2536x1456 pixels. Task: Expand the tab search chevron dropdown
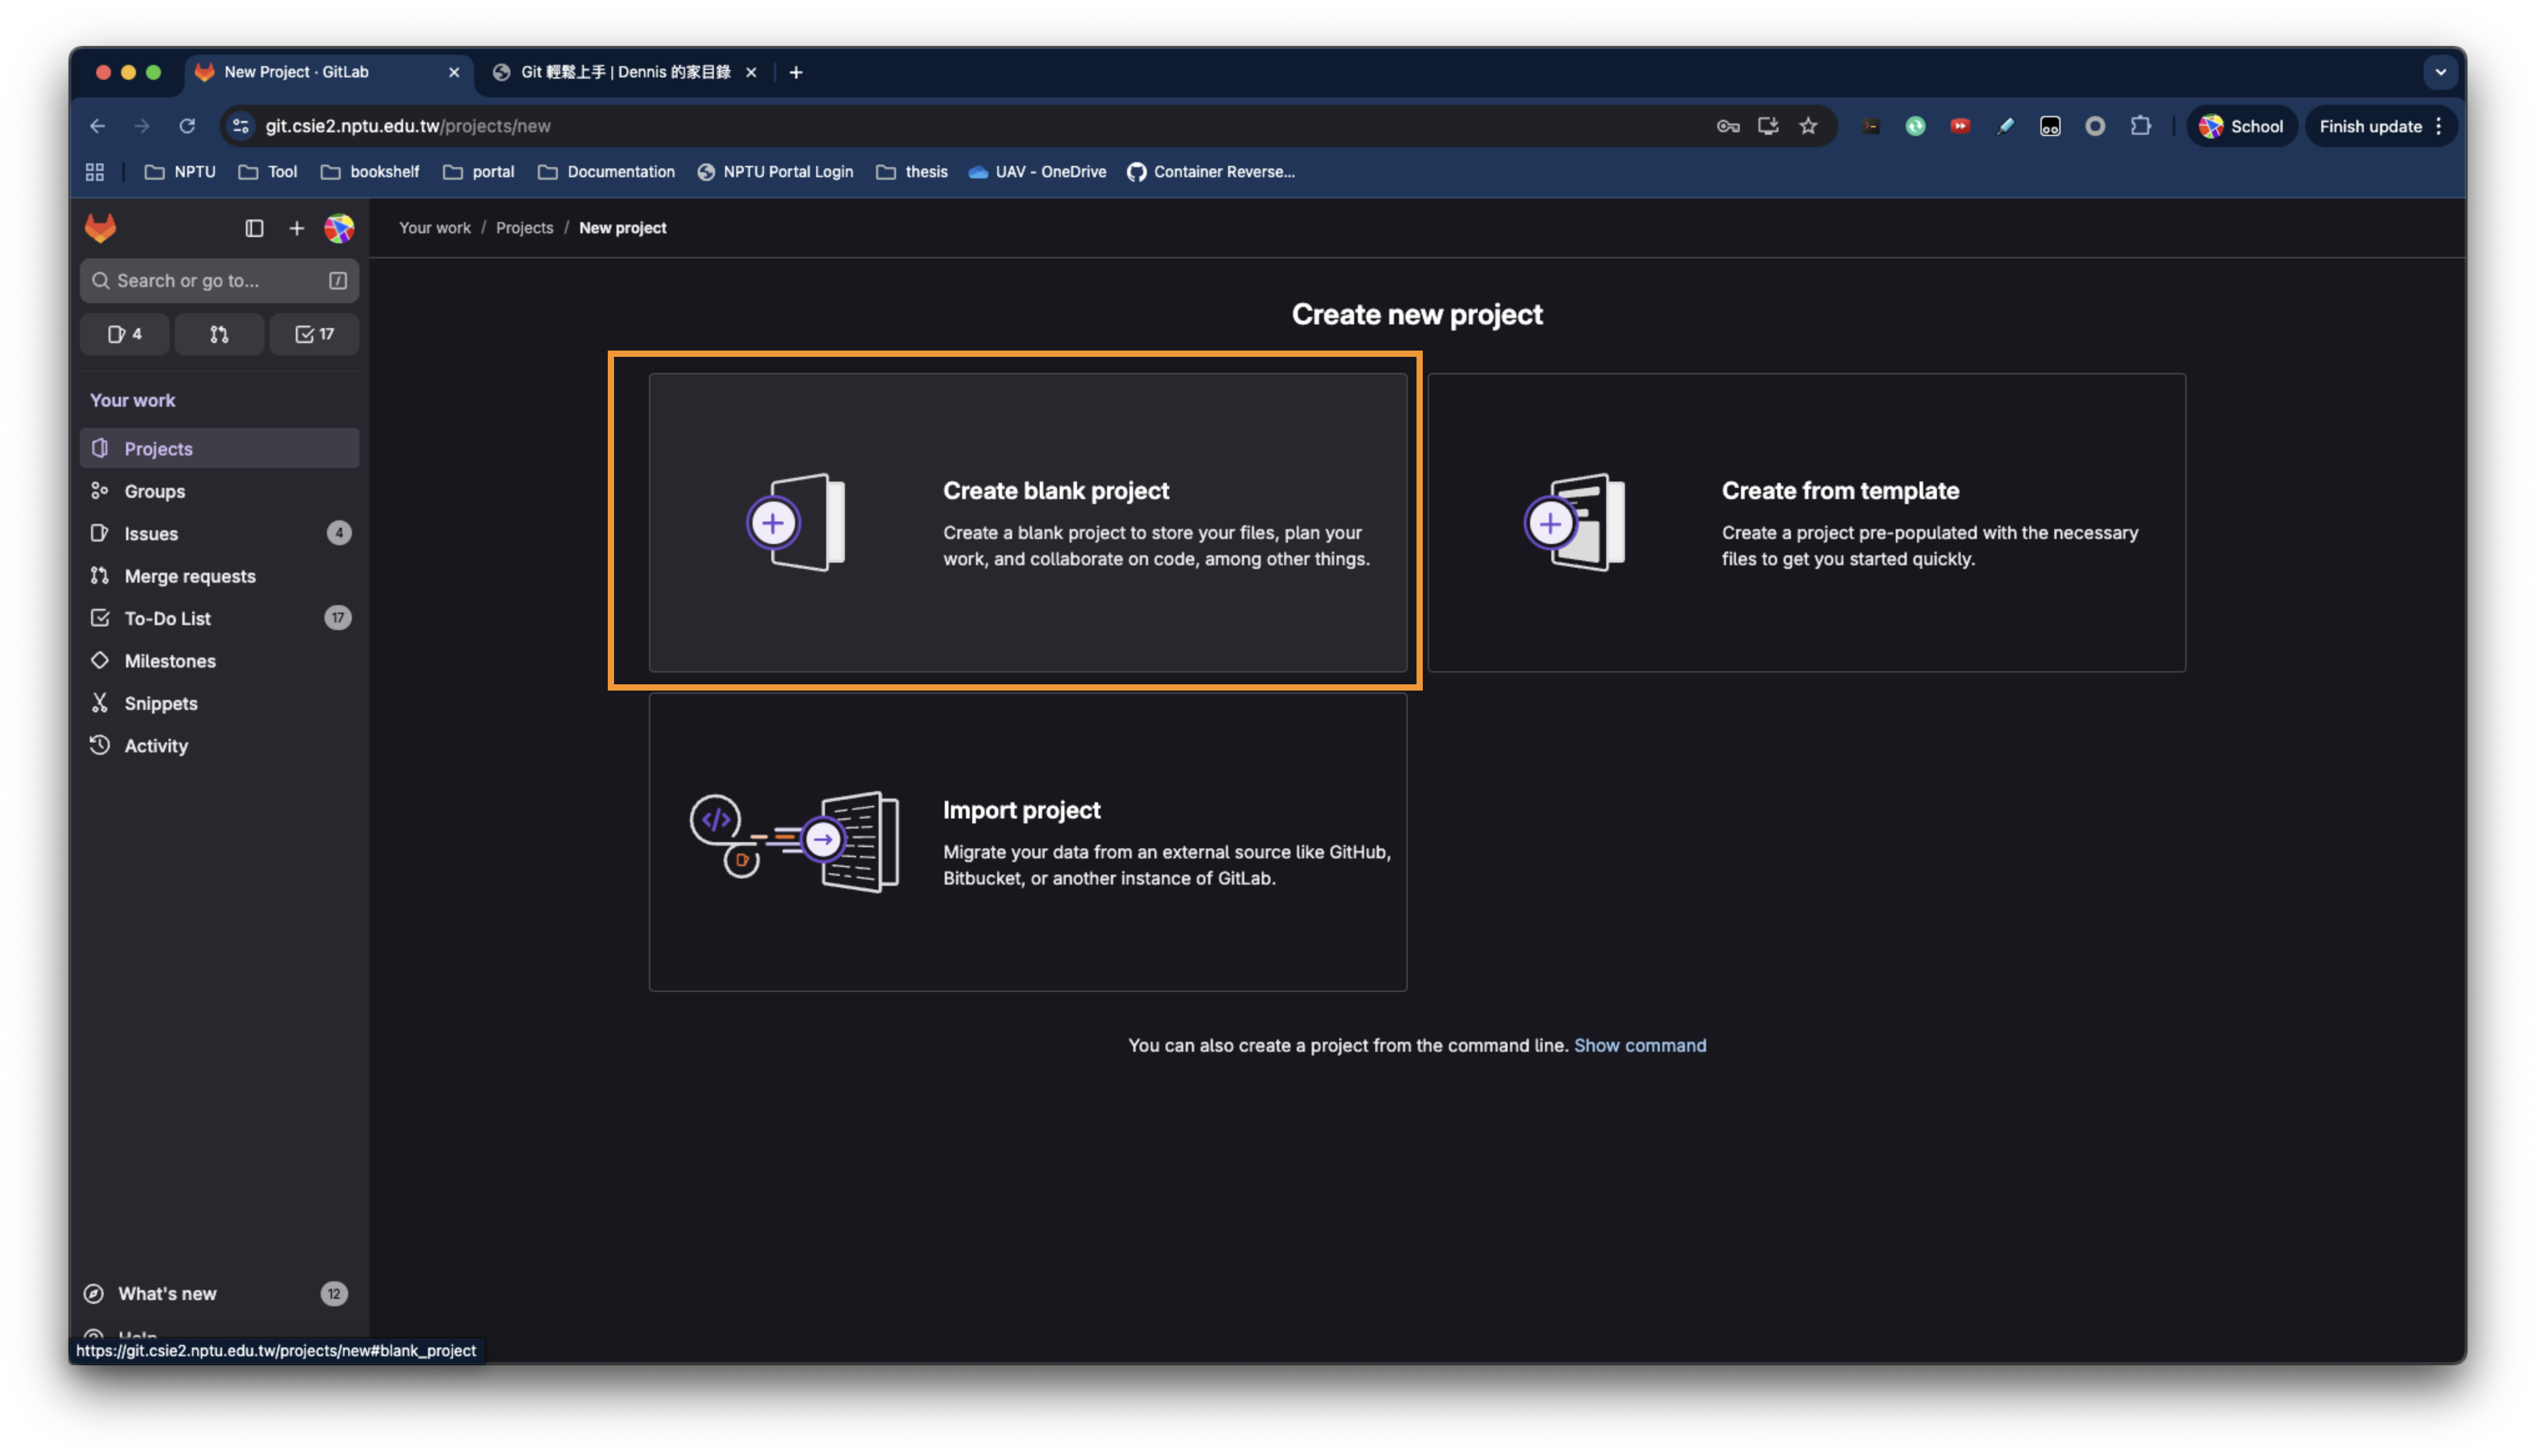2440,72
